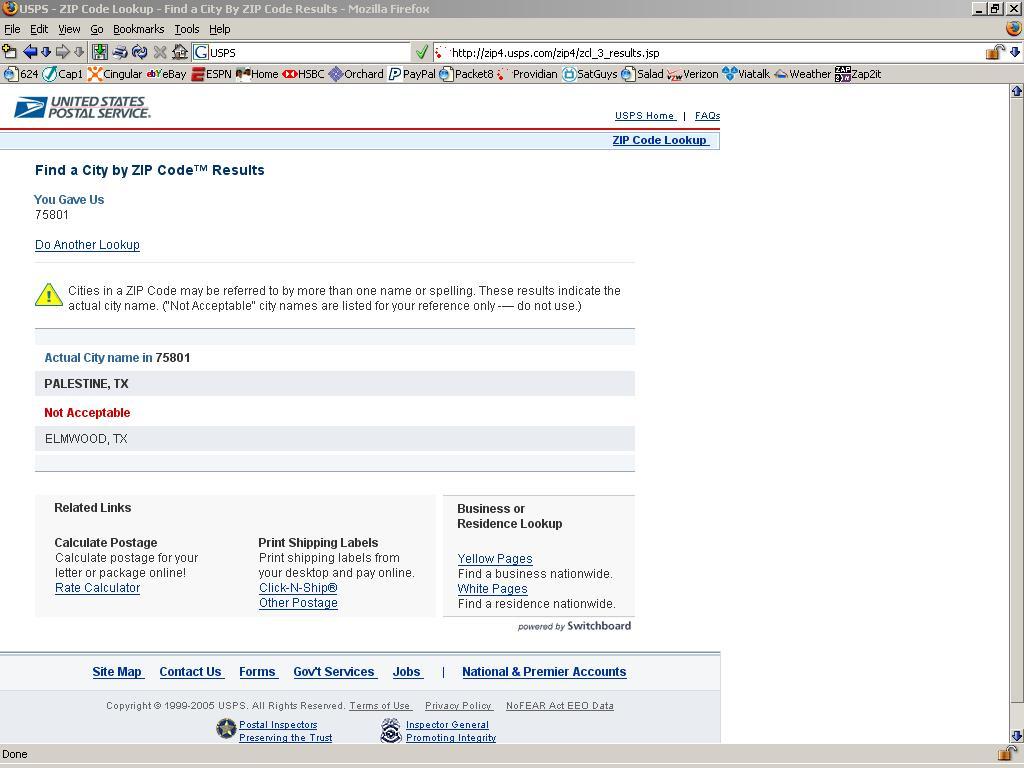
Task: Go forward with the gray right arrow
Action: click(x=63, y=52)
